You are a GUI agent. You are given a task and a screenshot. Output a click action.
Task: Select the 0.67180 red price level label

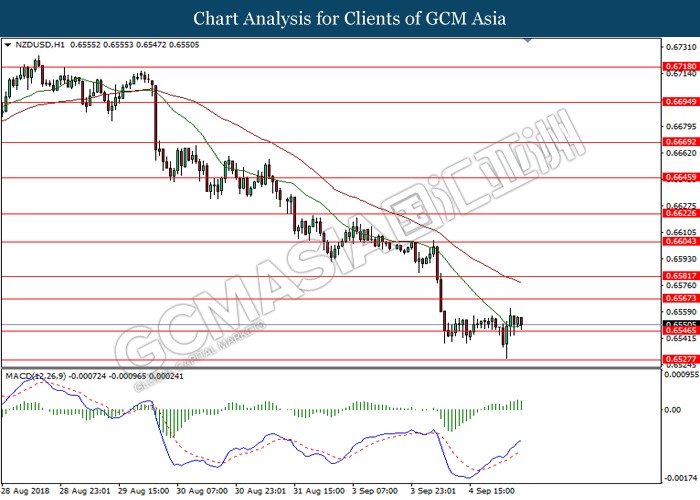680,67
